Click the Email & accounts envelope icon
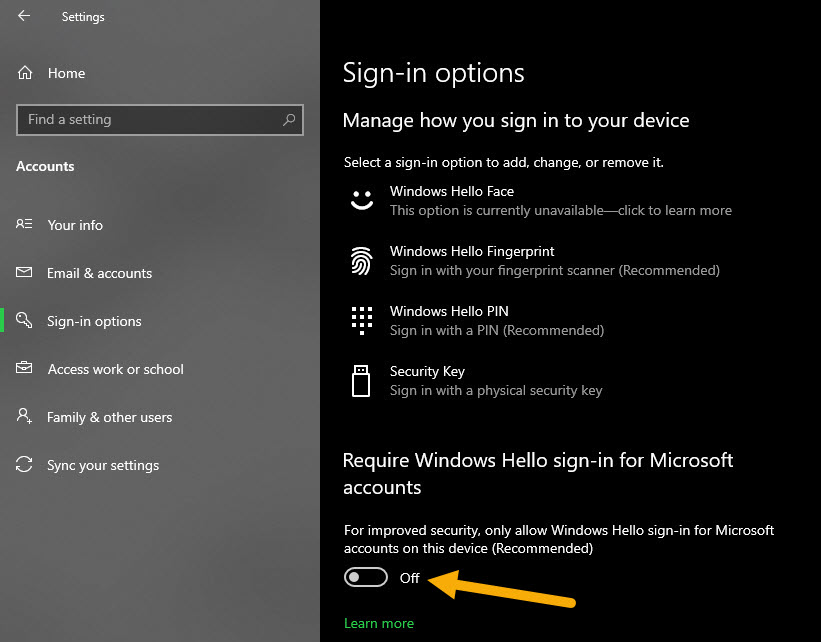 click(x=24, y=272)
